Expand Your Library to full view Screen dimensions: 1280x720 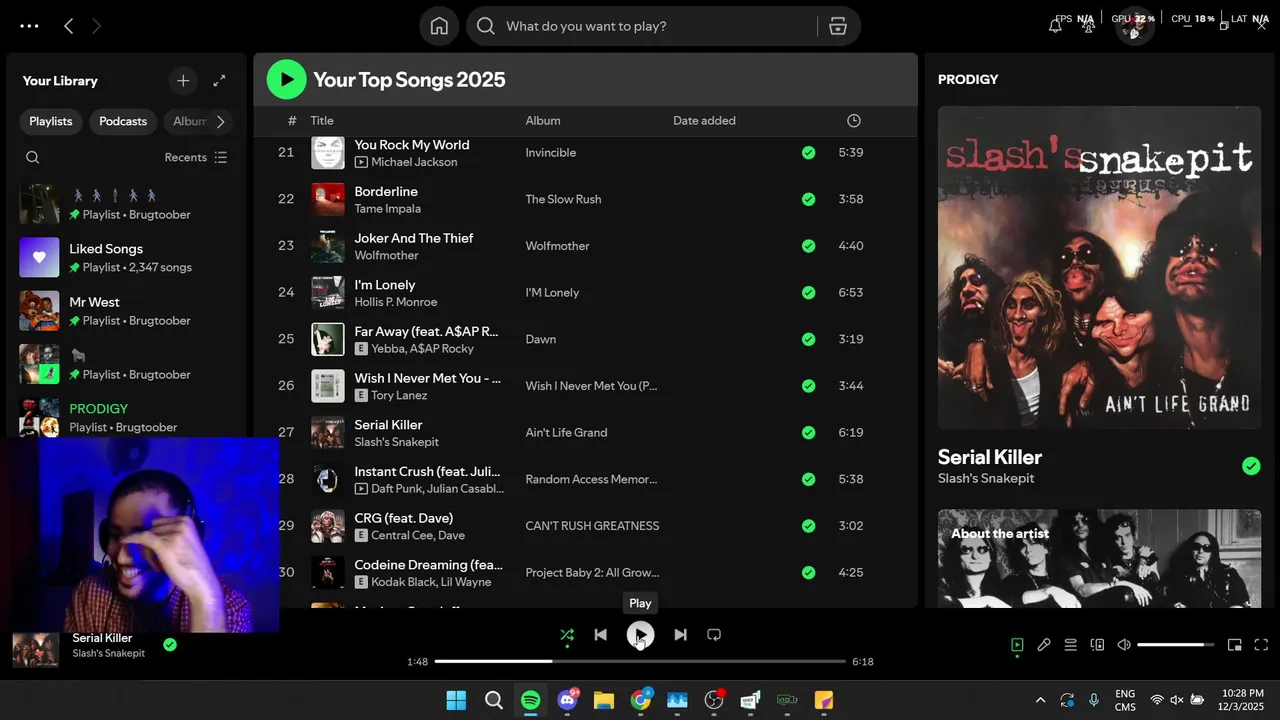tap(219, 81)
